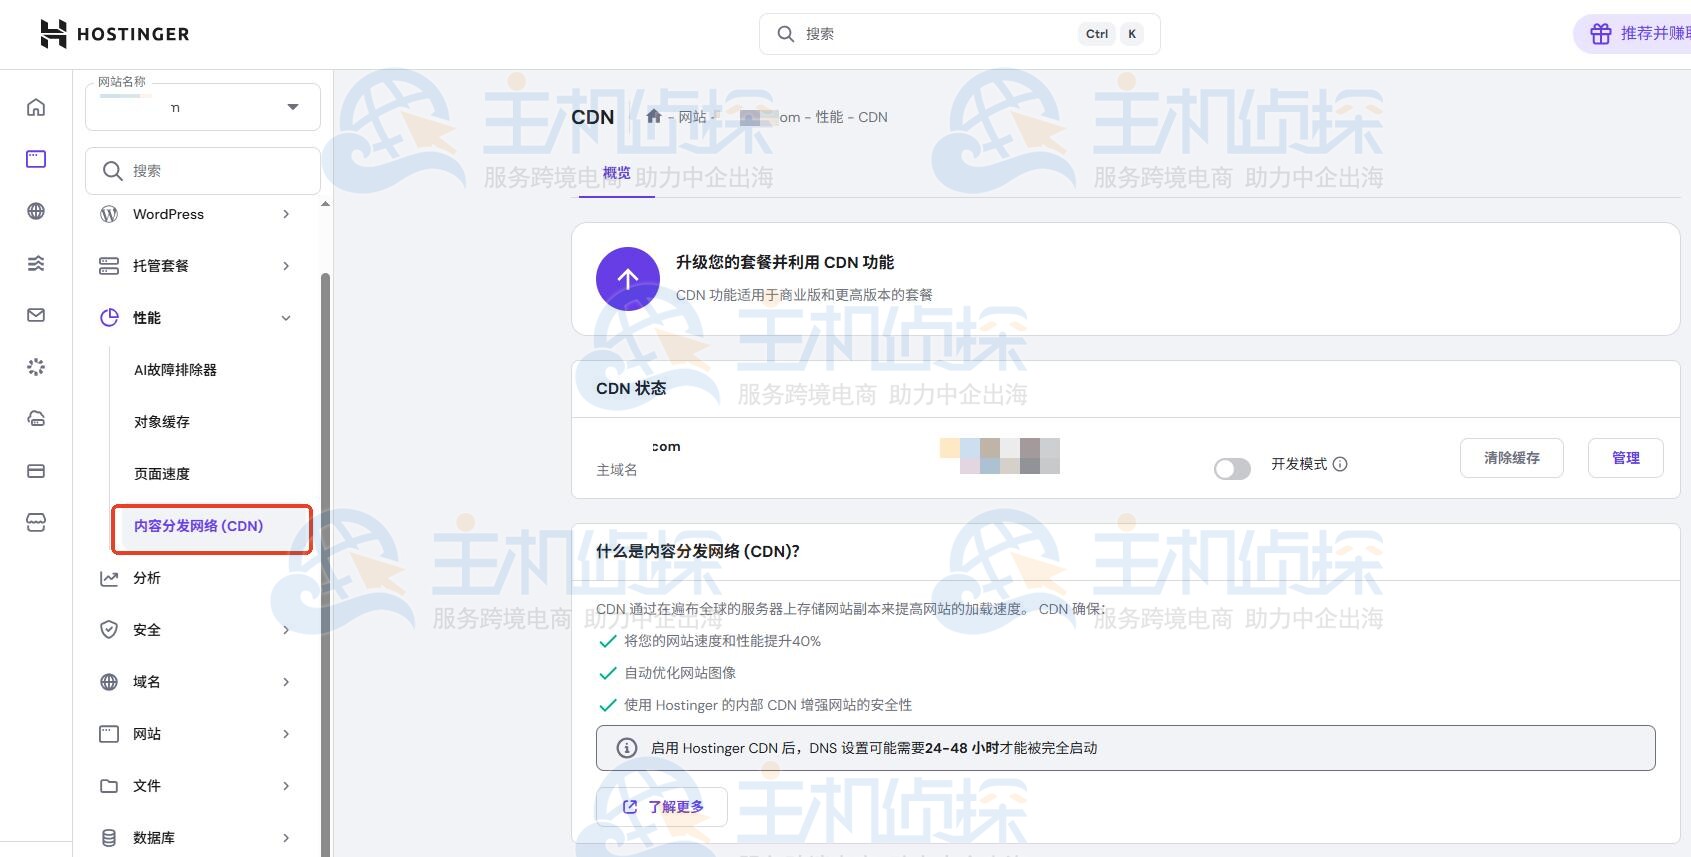Click the 清除缓存 button
Screen dimensions: 1691x857
pyautogui.click(x=1512, y=458)
